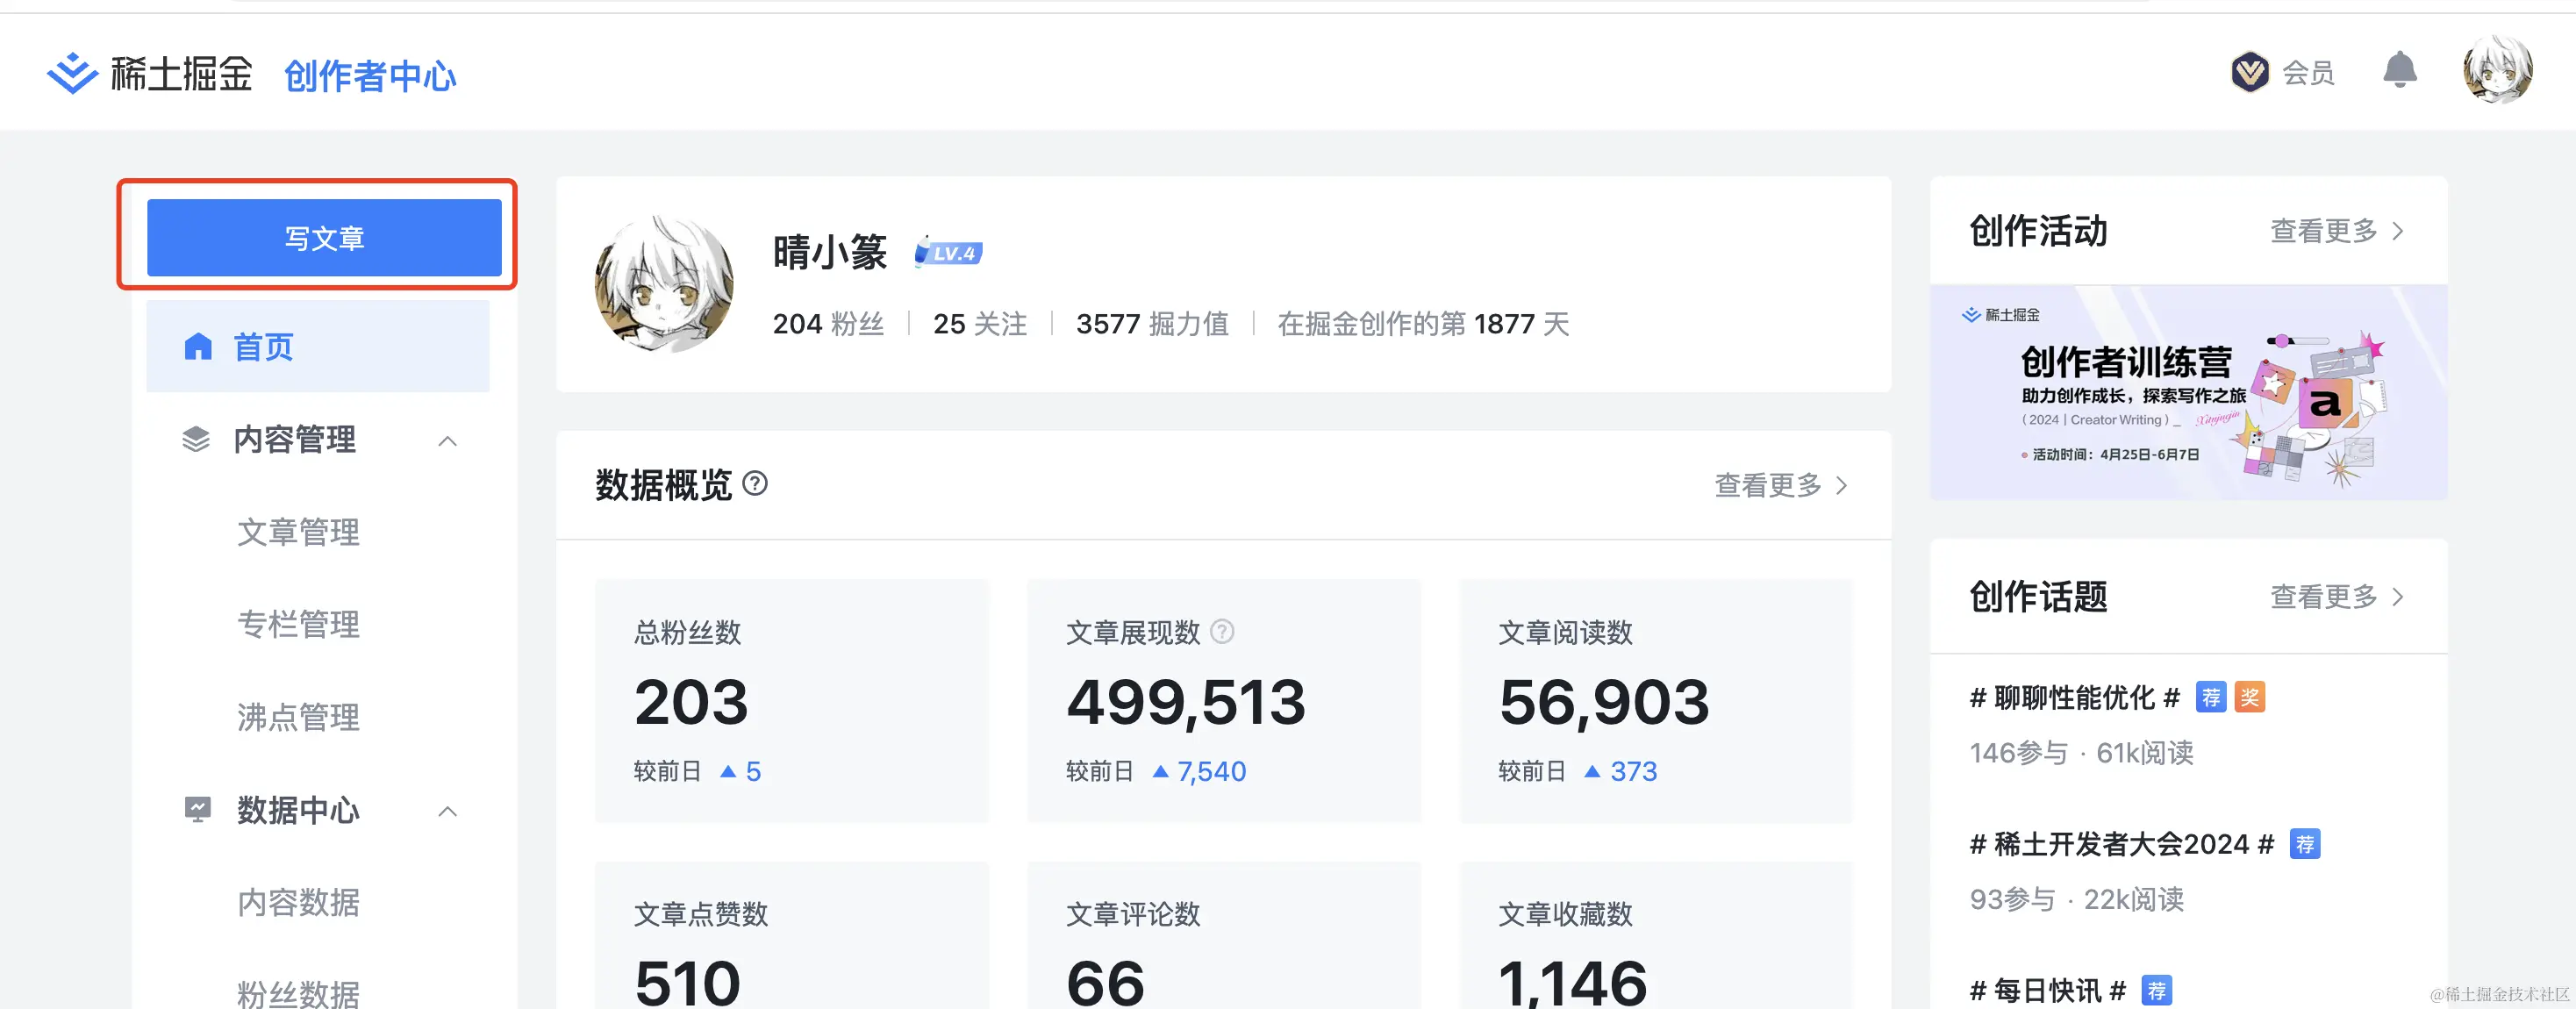Click the 写文章 button
Viewport: 2576px width, 1009px height.
click(324, 238)
